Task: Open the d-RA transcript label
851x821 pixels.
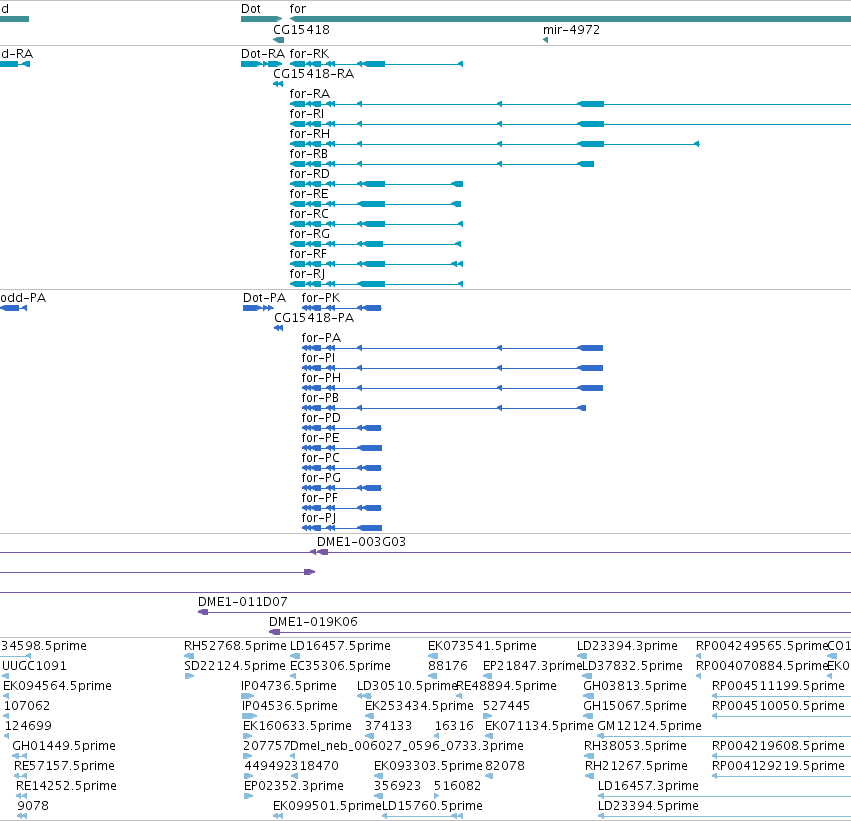Action: [x=17, y=54]
